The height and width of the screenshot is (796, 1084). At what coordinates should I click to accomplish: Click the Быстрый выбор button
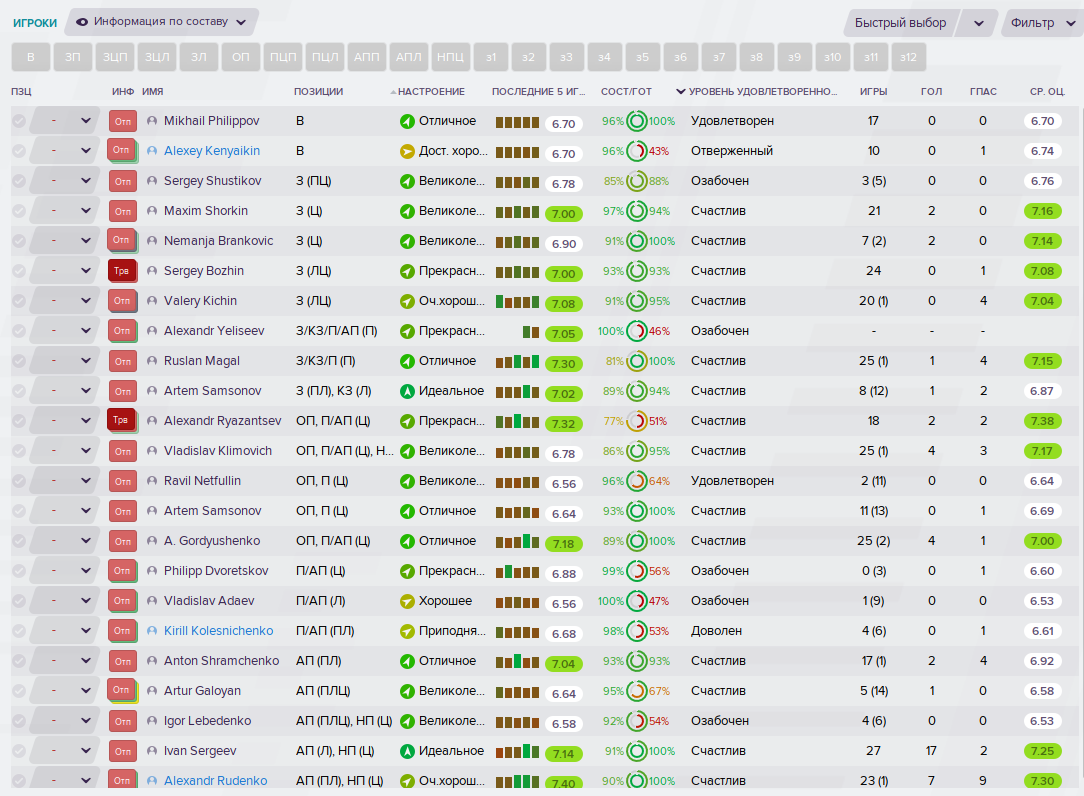(900, 23)
